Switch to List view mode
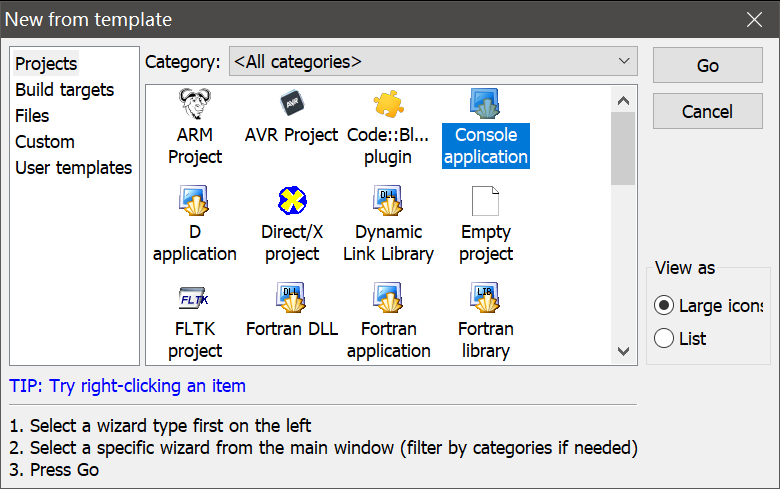Screen dimensions: 780x489 tap(664, 339)
